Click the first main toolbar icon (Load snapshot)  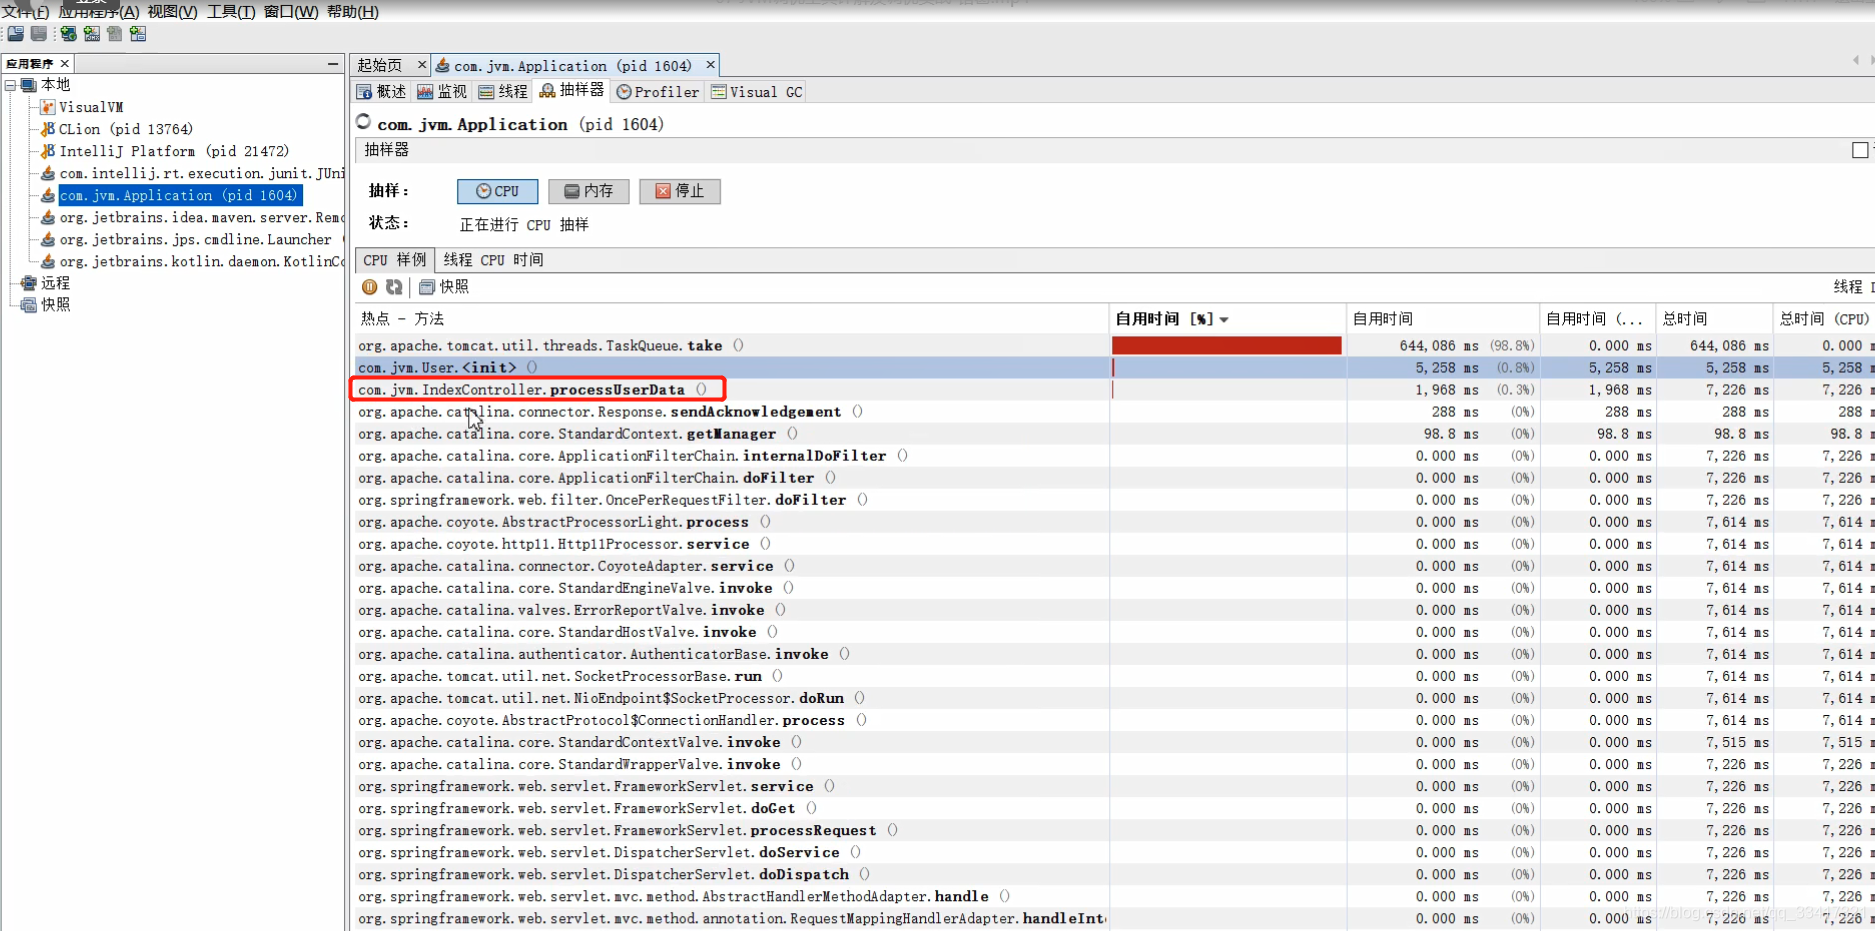(16, 34)
